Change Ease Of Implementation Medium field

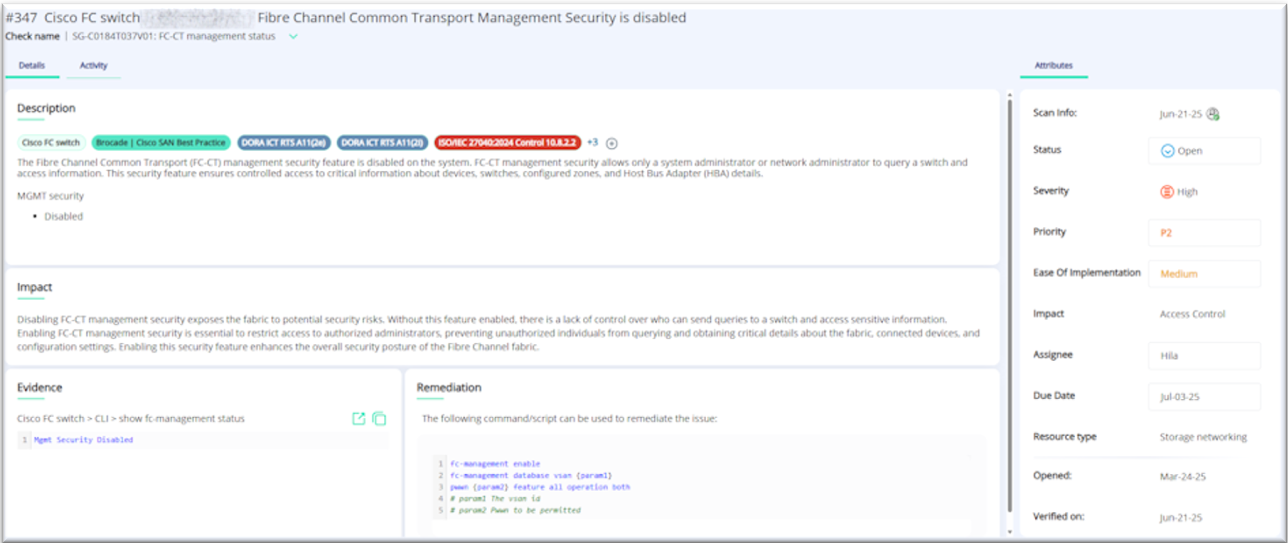click(1204, 274)
